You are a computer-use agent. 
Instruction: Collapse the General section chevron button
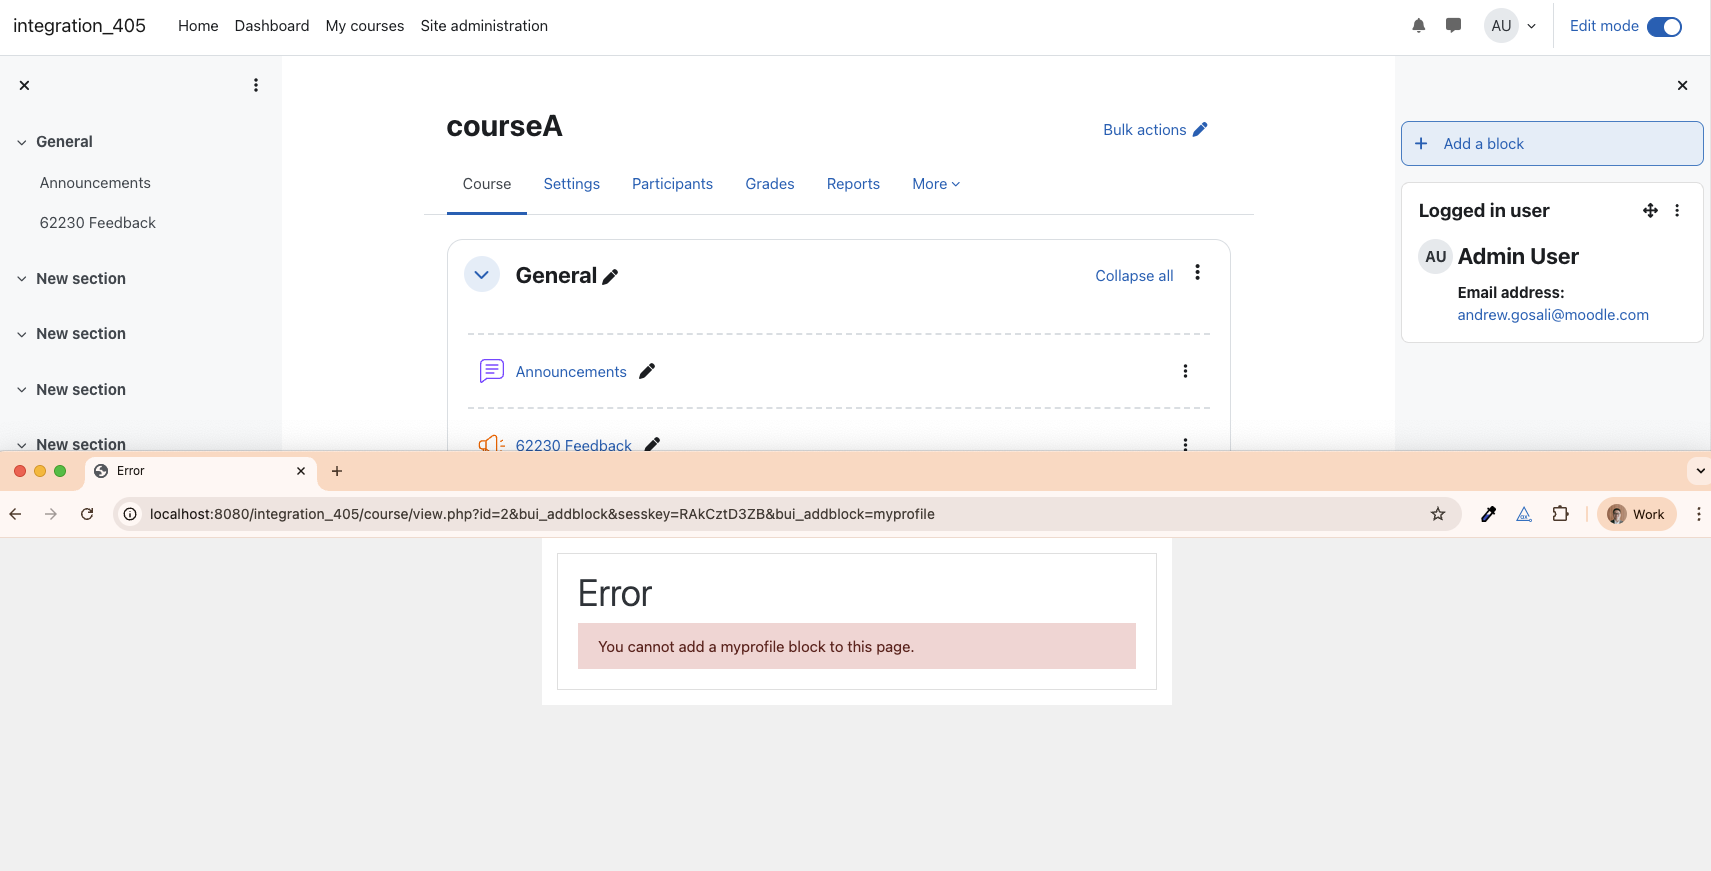(482, 275)
